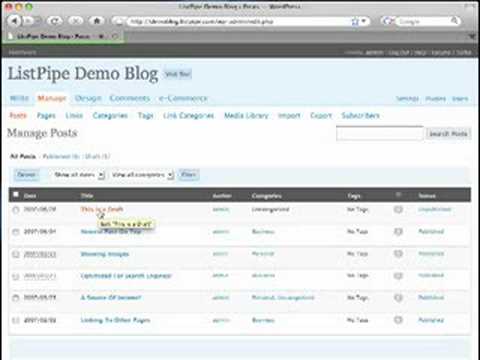Click the browser Forward arrow button
480x360 pixels.
(29, 21)
